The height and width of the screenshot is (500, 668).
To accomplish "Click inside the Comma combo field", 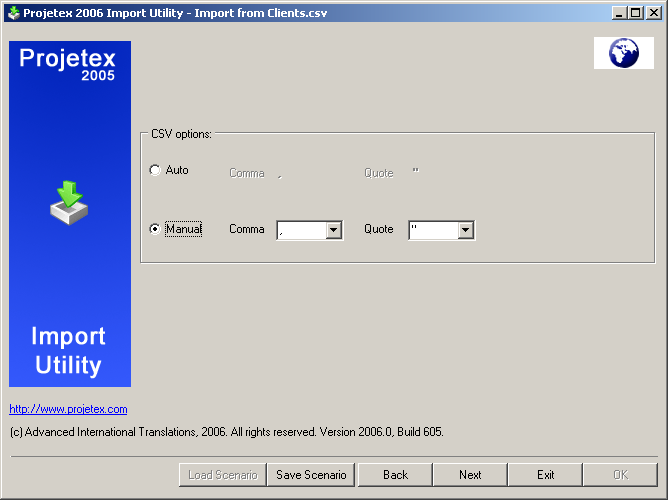I will pyautogui.click(x=302, y=230).
